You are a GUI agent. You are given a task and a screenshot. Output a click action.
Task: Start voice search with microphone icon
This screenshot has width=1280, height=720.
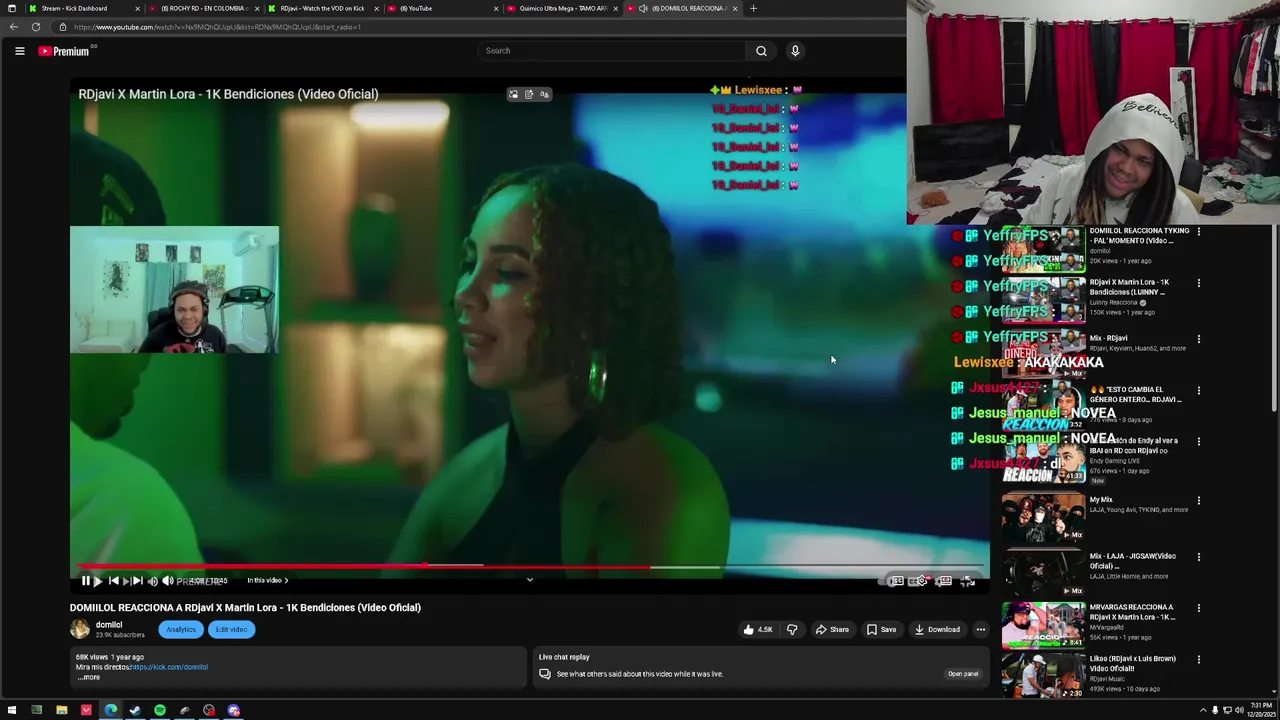(x=795, y=51)
